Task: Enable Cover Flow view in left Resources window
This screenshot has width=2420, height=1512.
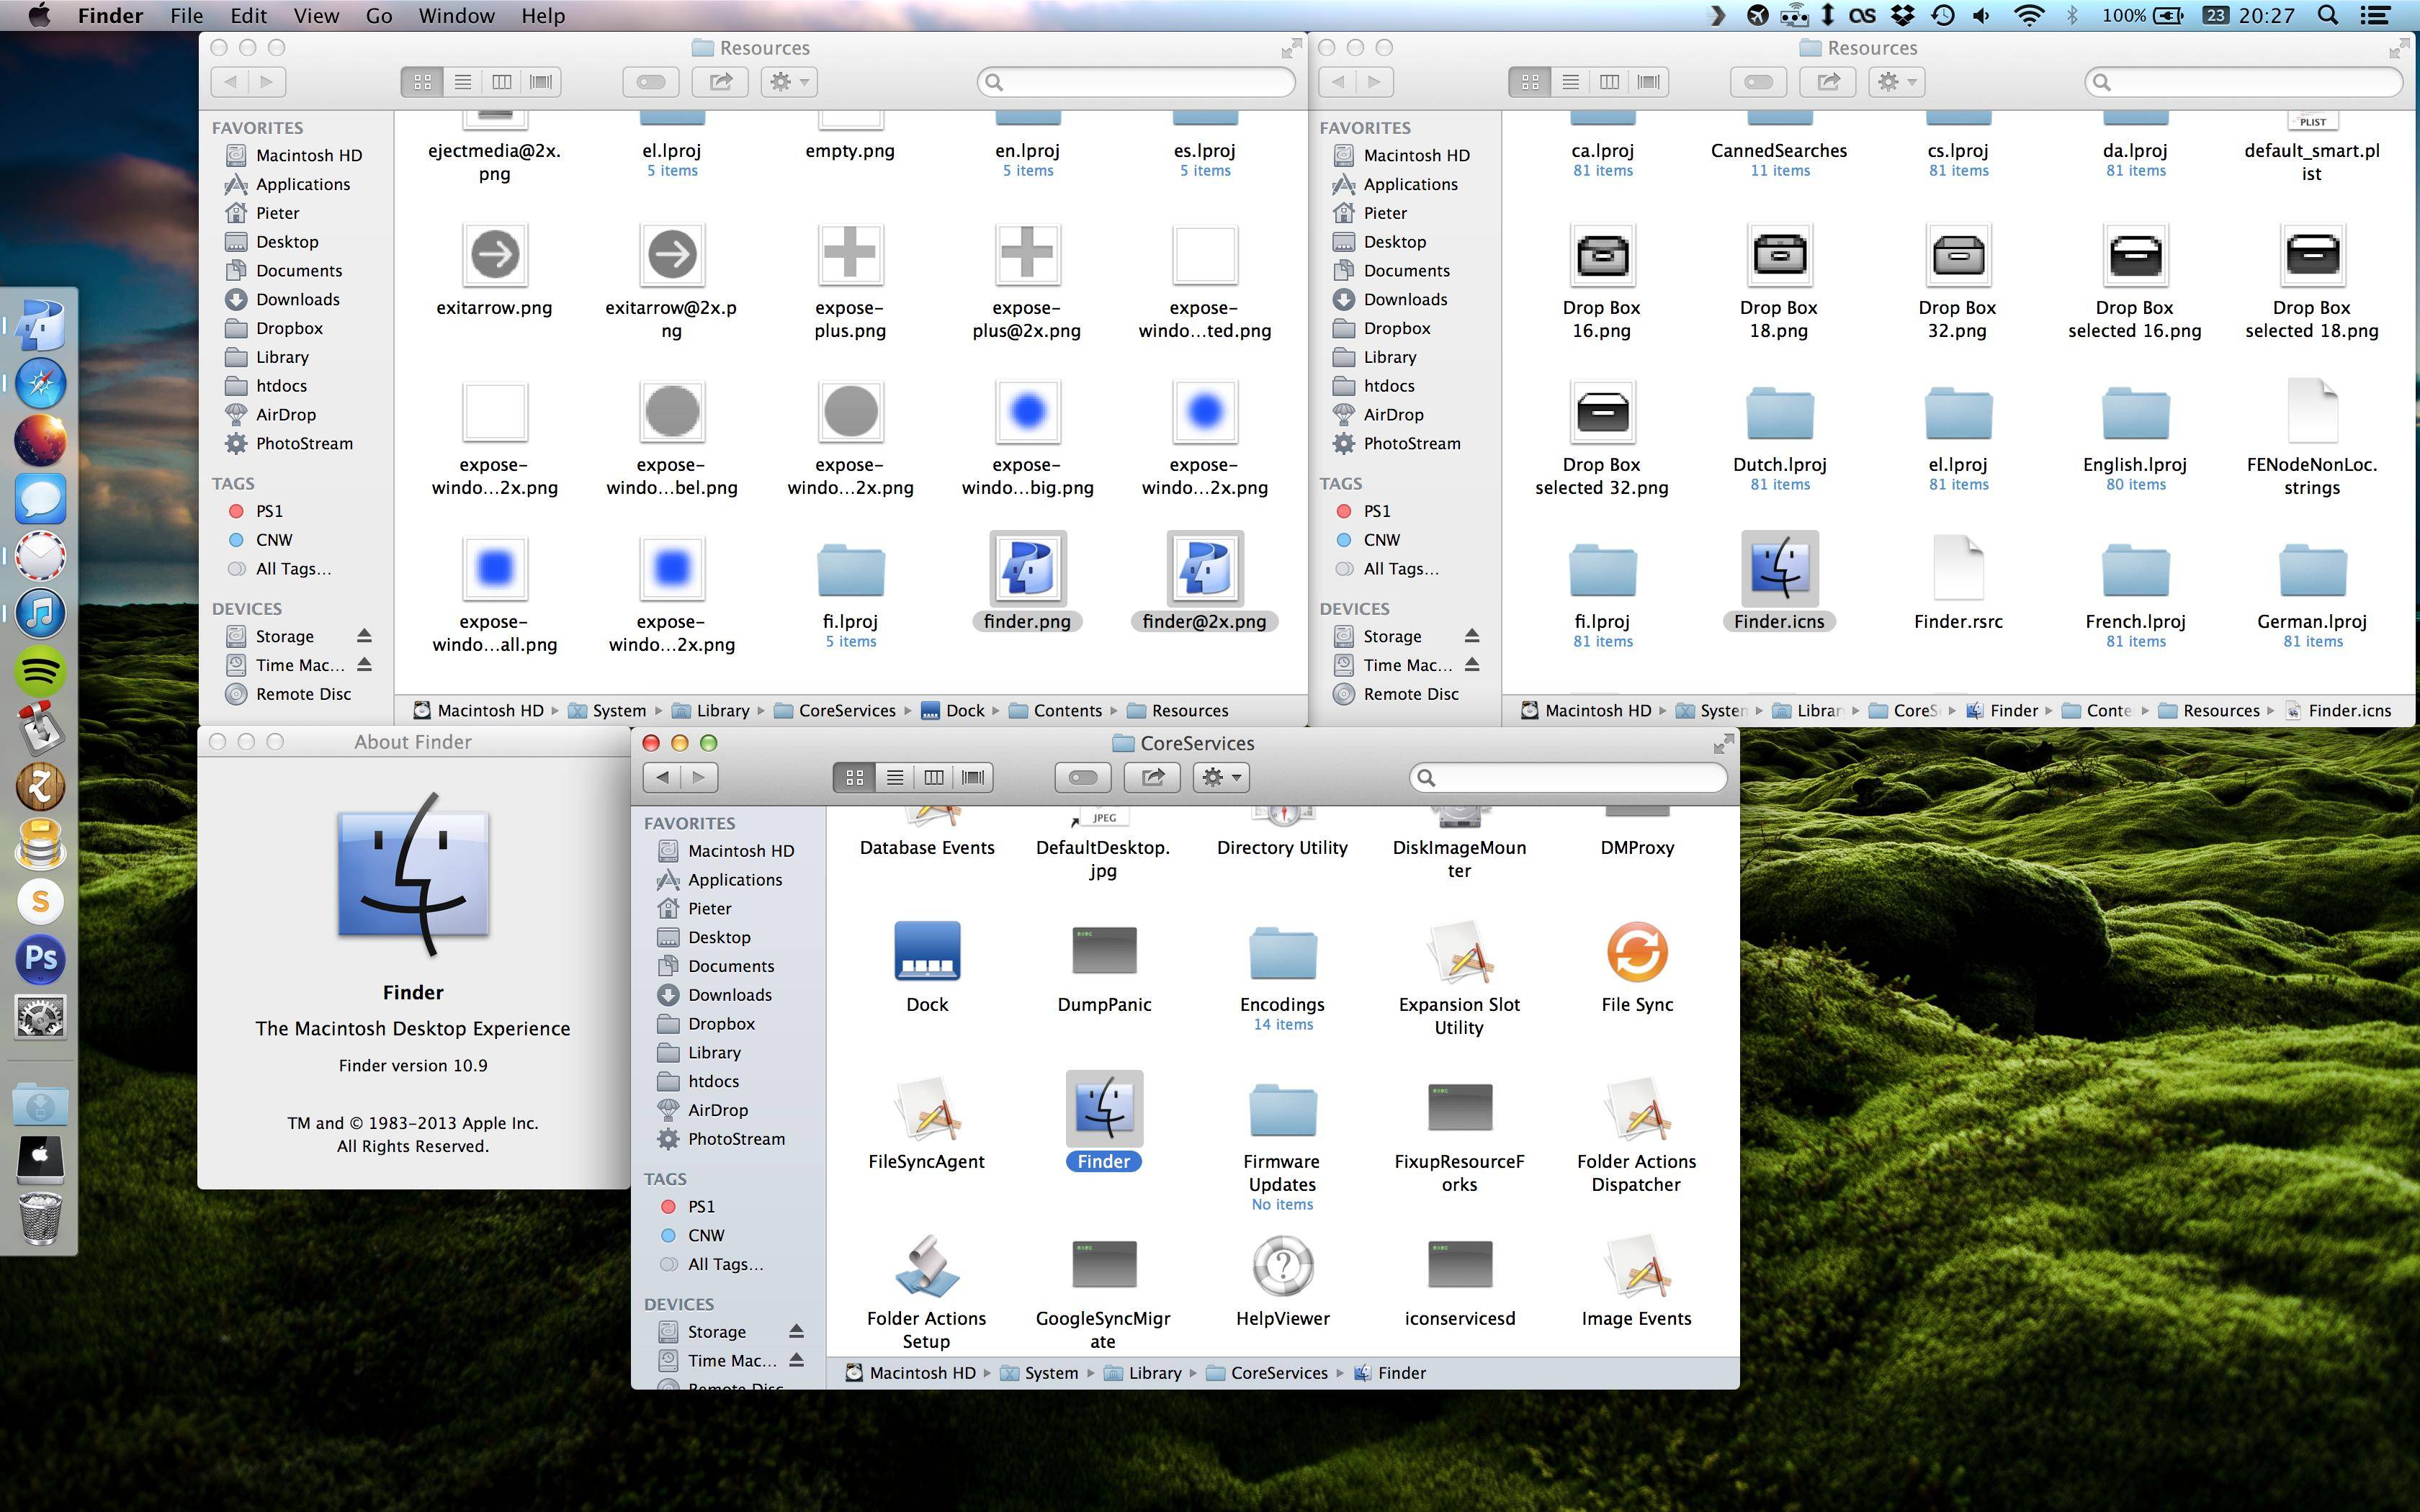Action: coord(541,82)
